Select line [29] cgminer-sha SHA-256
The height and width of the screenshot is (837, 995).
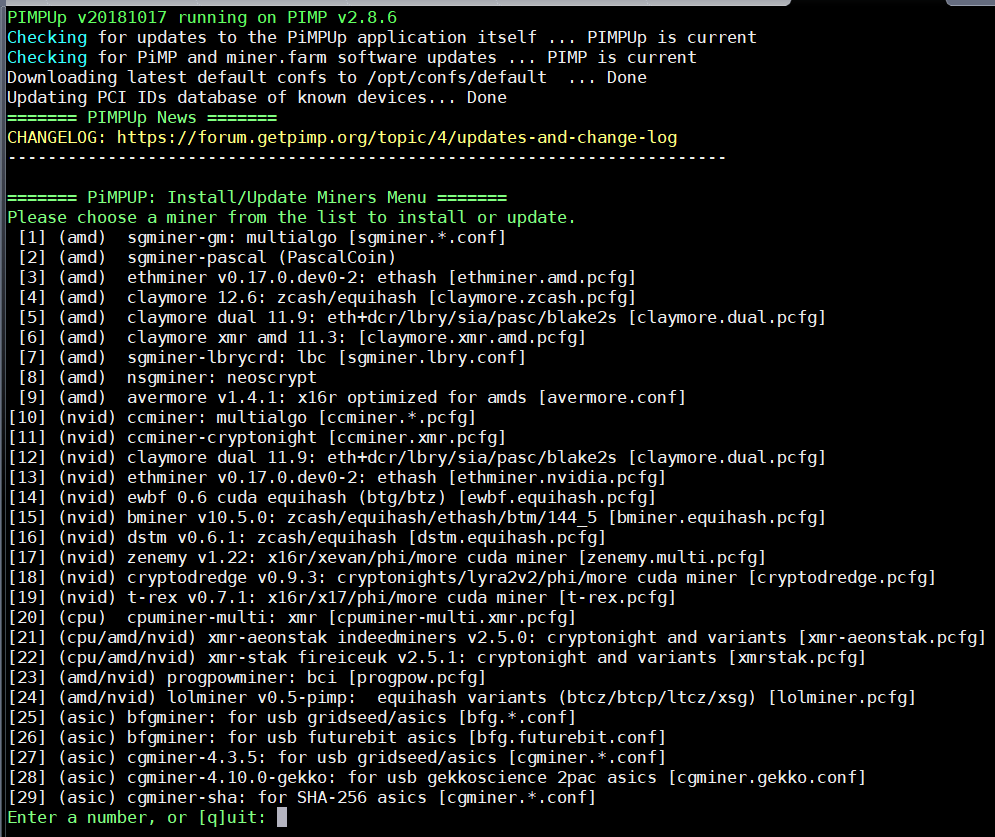click(302, 798)
